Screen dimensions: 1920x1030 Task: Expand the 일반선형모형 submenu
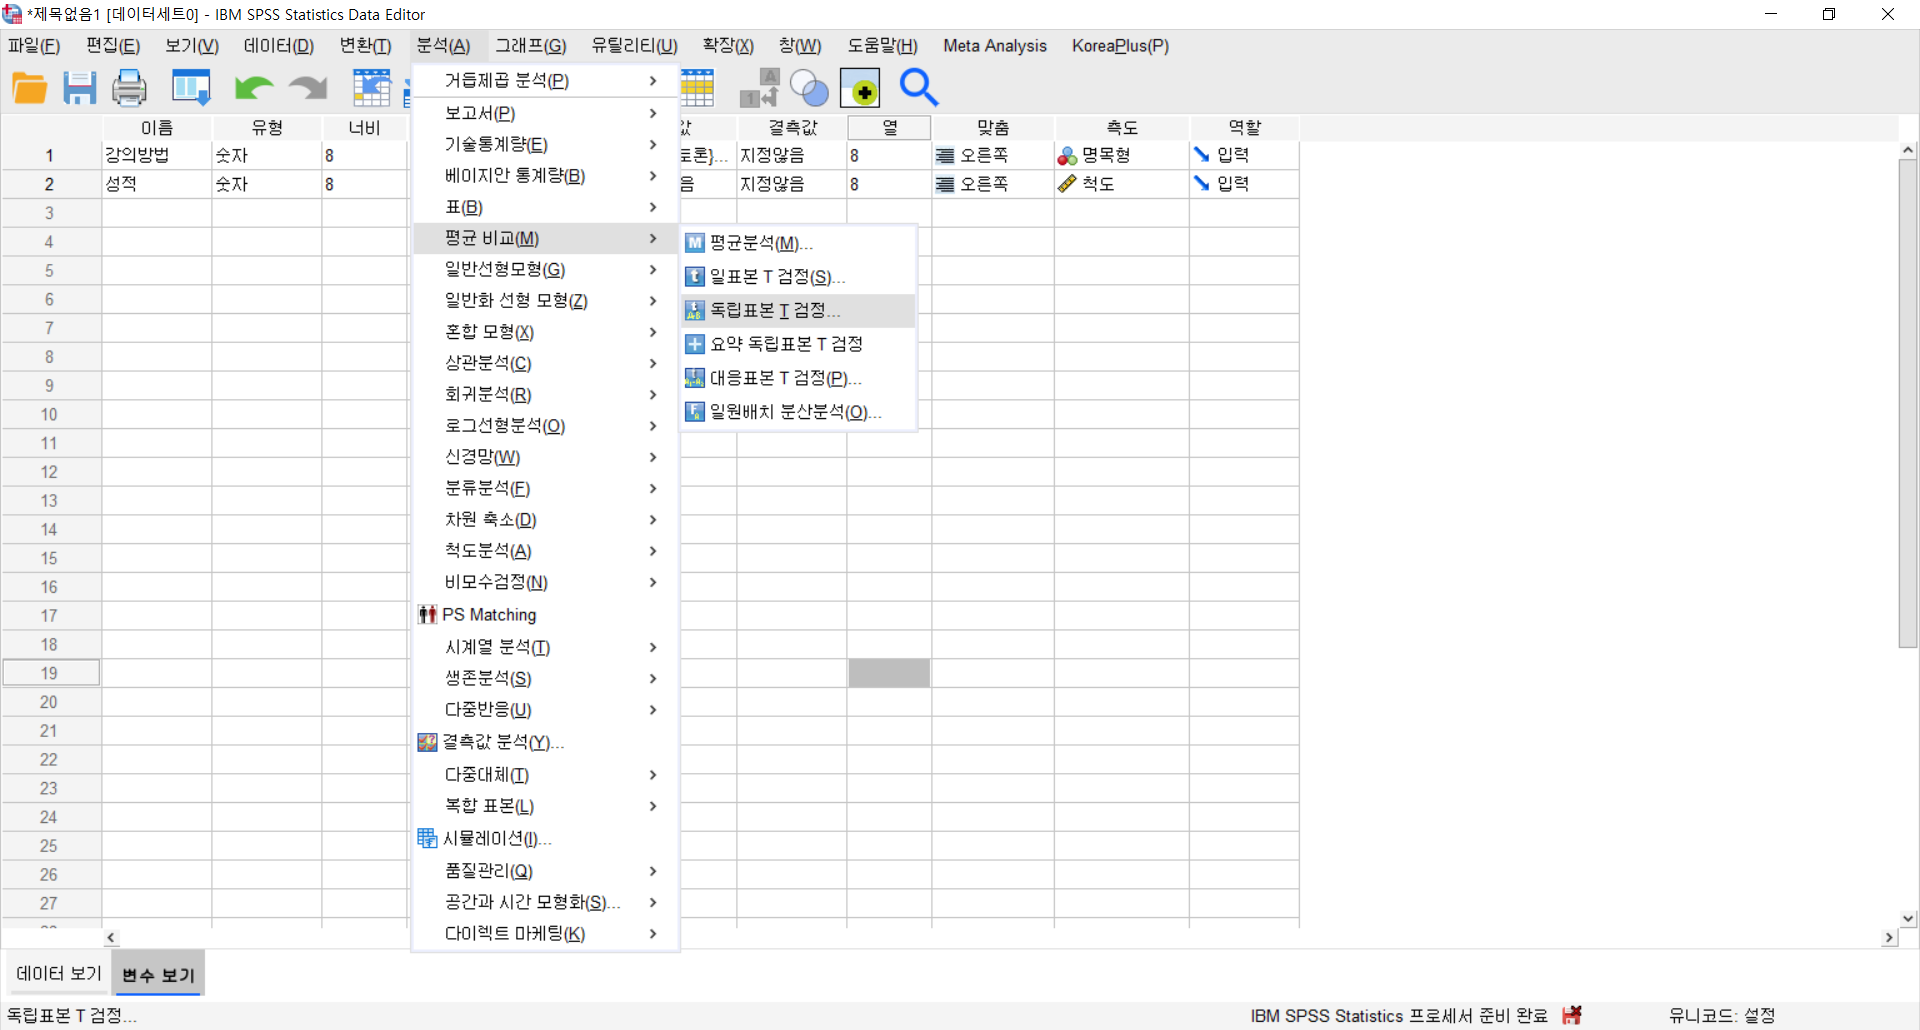546,270
